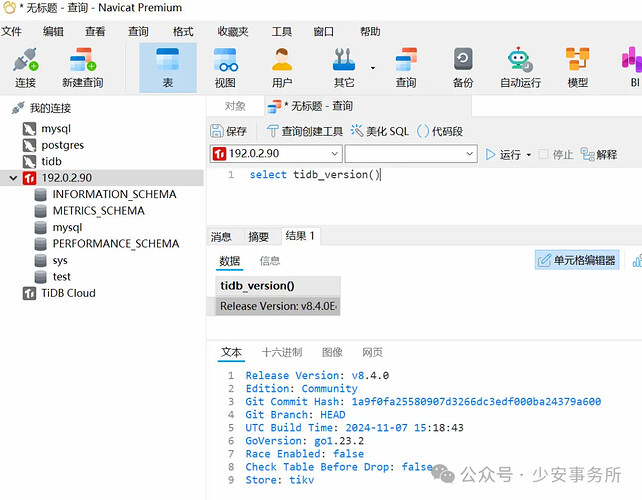Viewport: 642px width, 500px height.
Task: Open 代码段 (Code Snippet) panel
Action: click(x=440, y=131)
